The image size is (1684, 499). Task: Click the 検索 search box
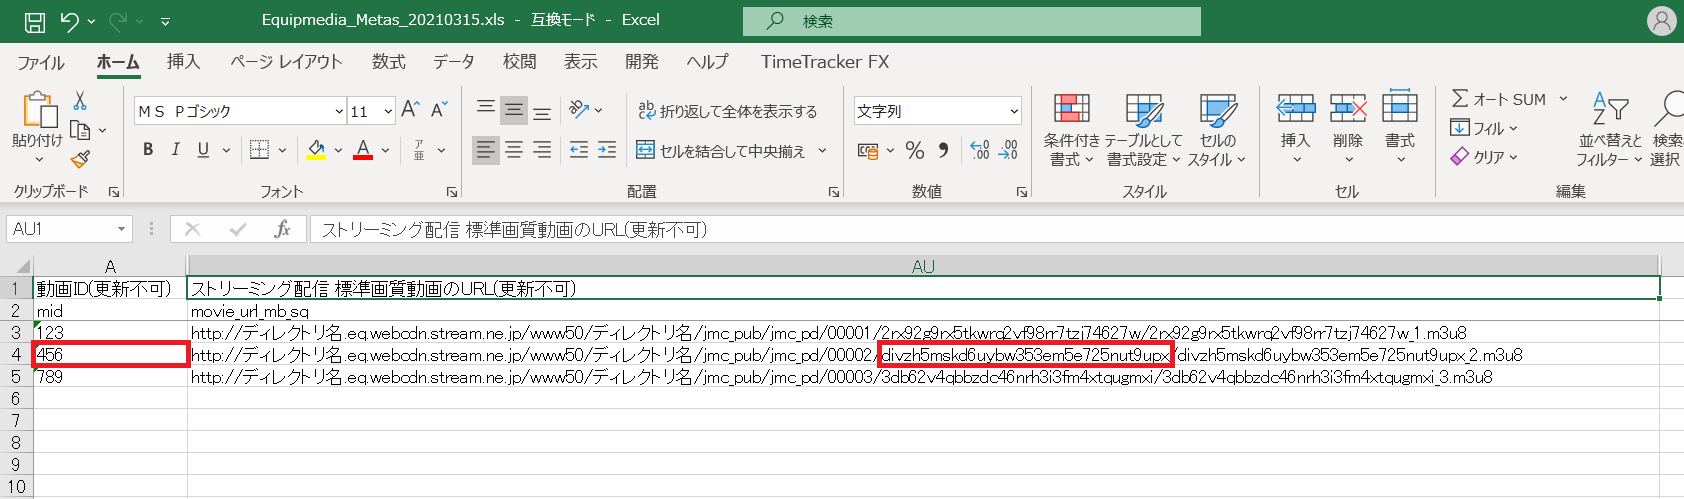[x=972, y=21]
